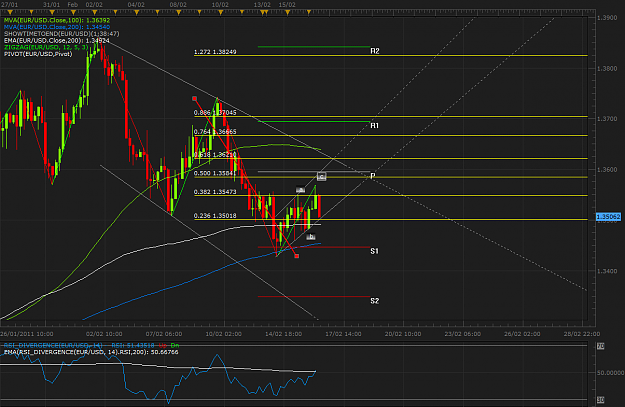Screen dimensions: 625x407
Task: Click the 0.500 Fibonacci label 1.35841
Action: (215, 173)
